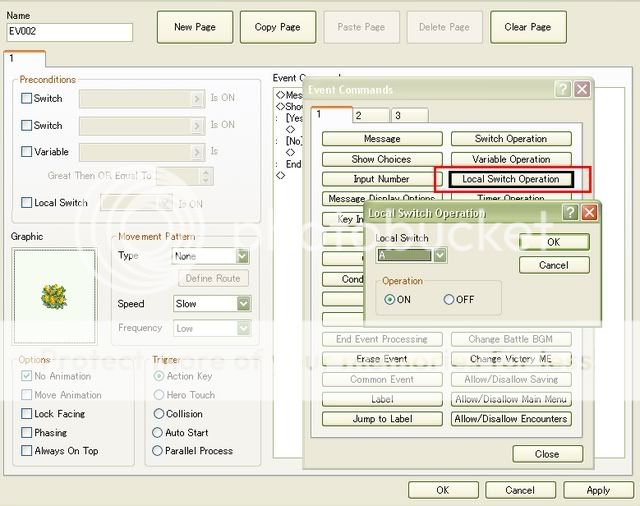
Task: Click Cancel in Local Switch Operation dialog
Action: pyautogui.click(x=553, y=265)
